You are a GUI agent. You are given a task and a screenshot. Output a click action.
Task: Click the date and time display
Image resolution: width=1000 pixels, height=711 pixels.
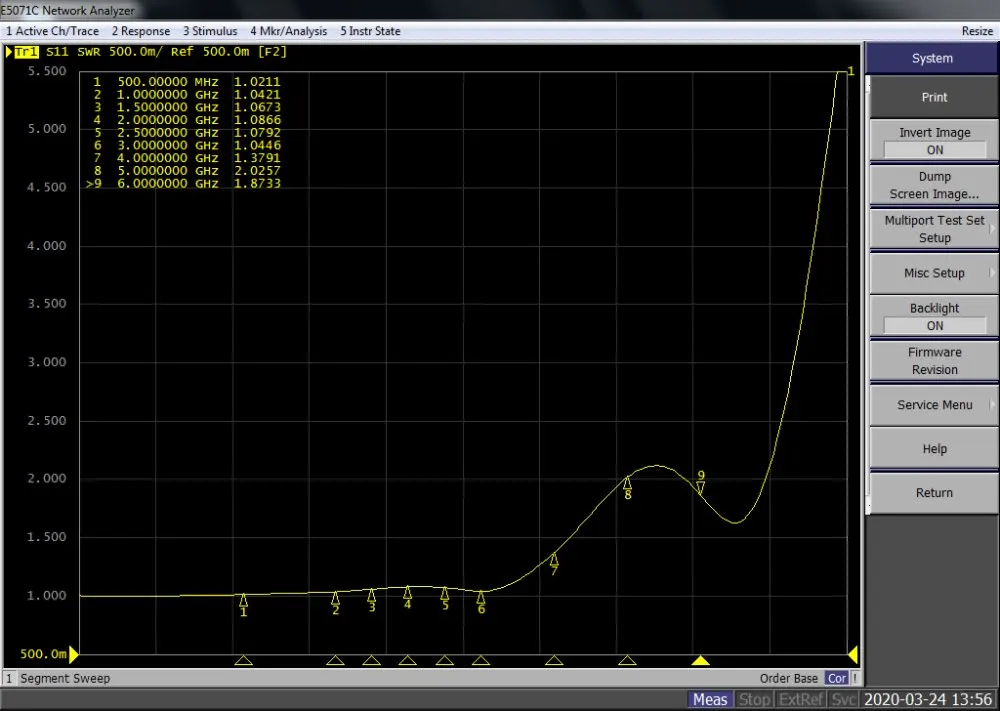[928, 700]
